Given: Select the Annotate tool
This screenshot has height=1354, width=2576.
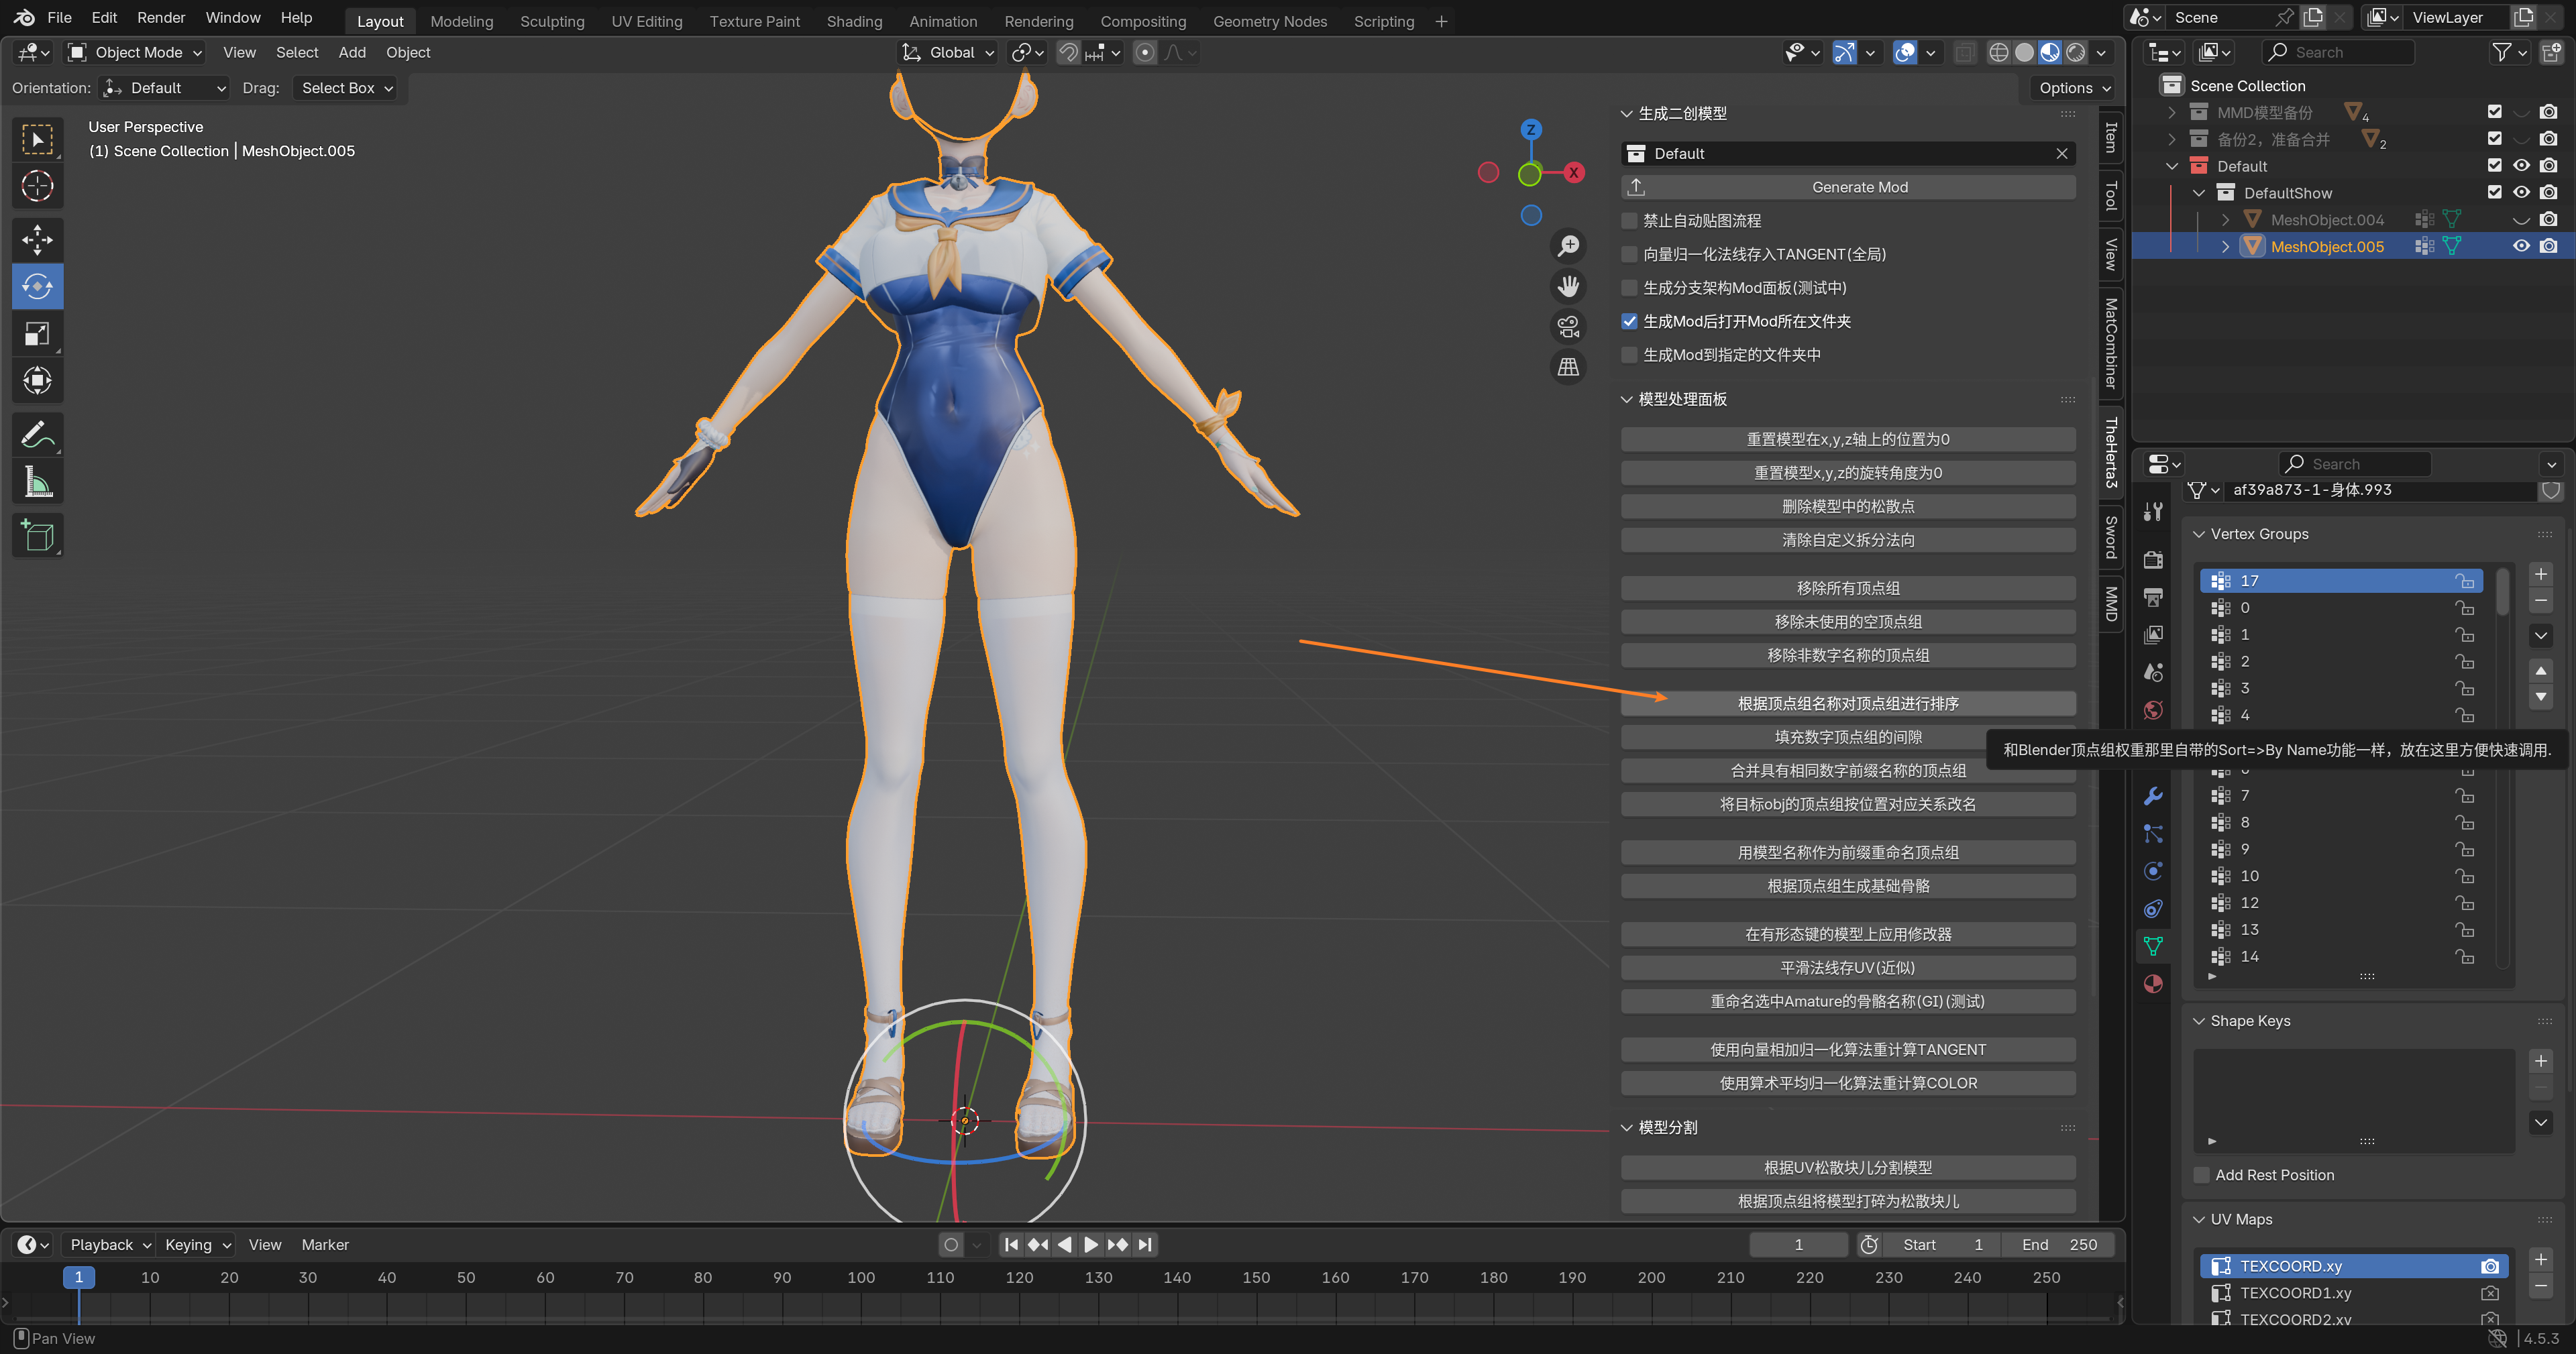Looking at the screenshot, I should click(37, 435).
